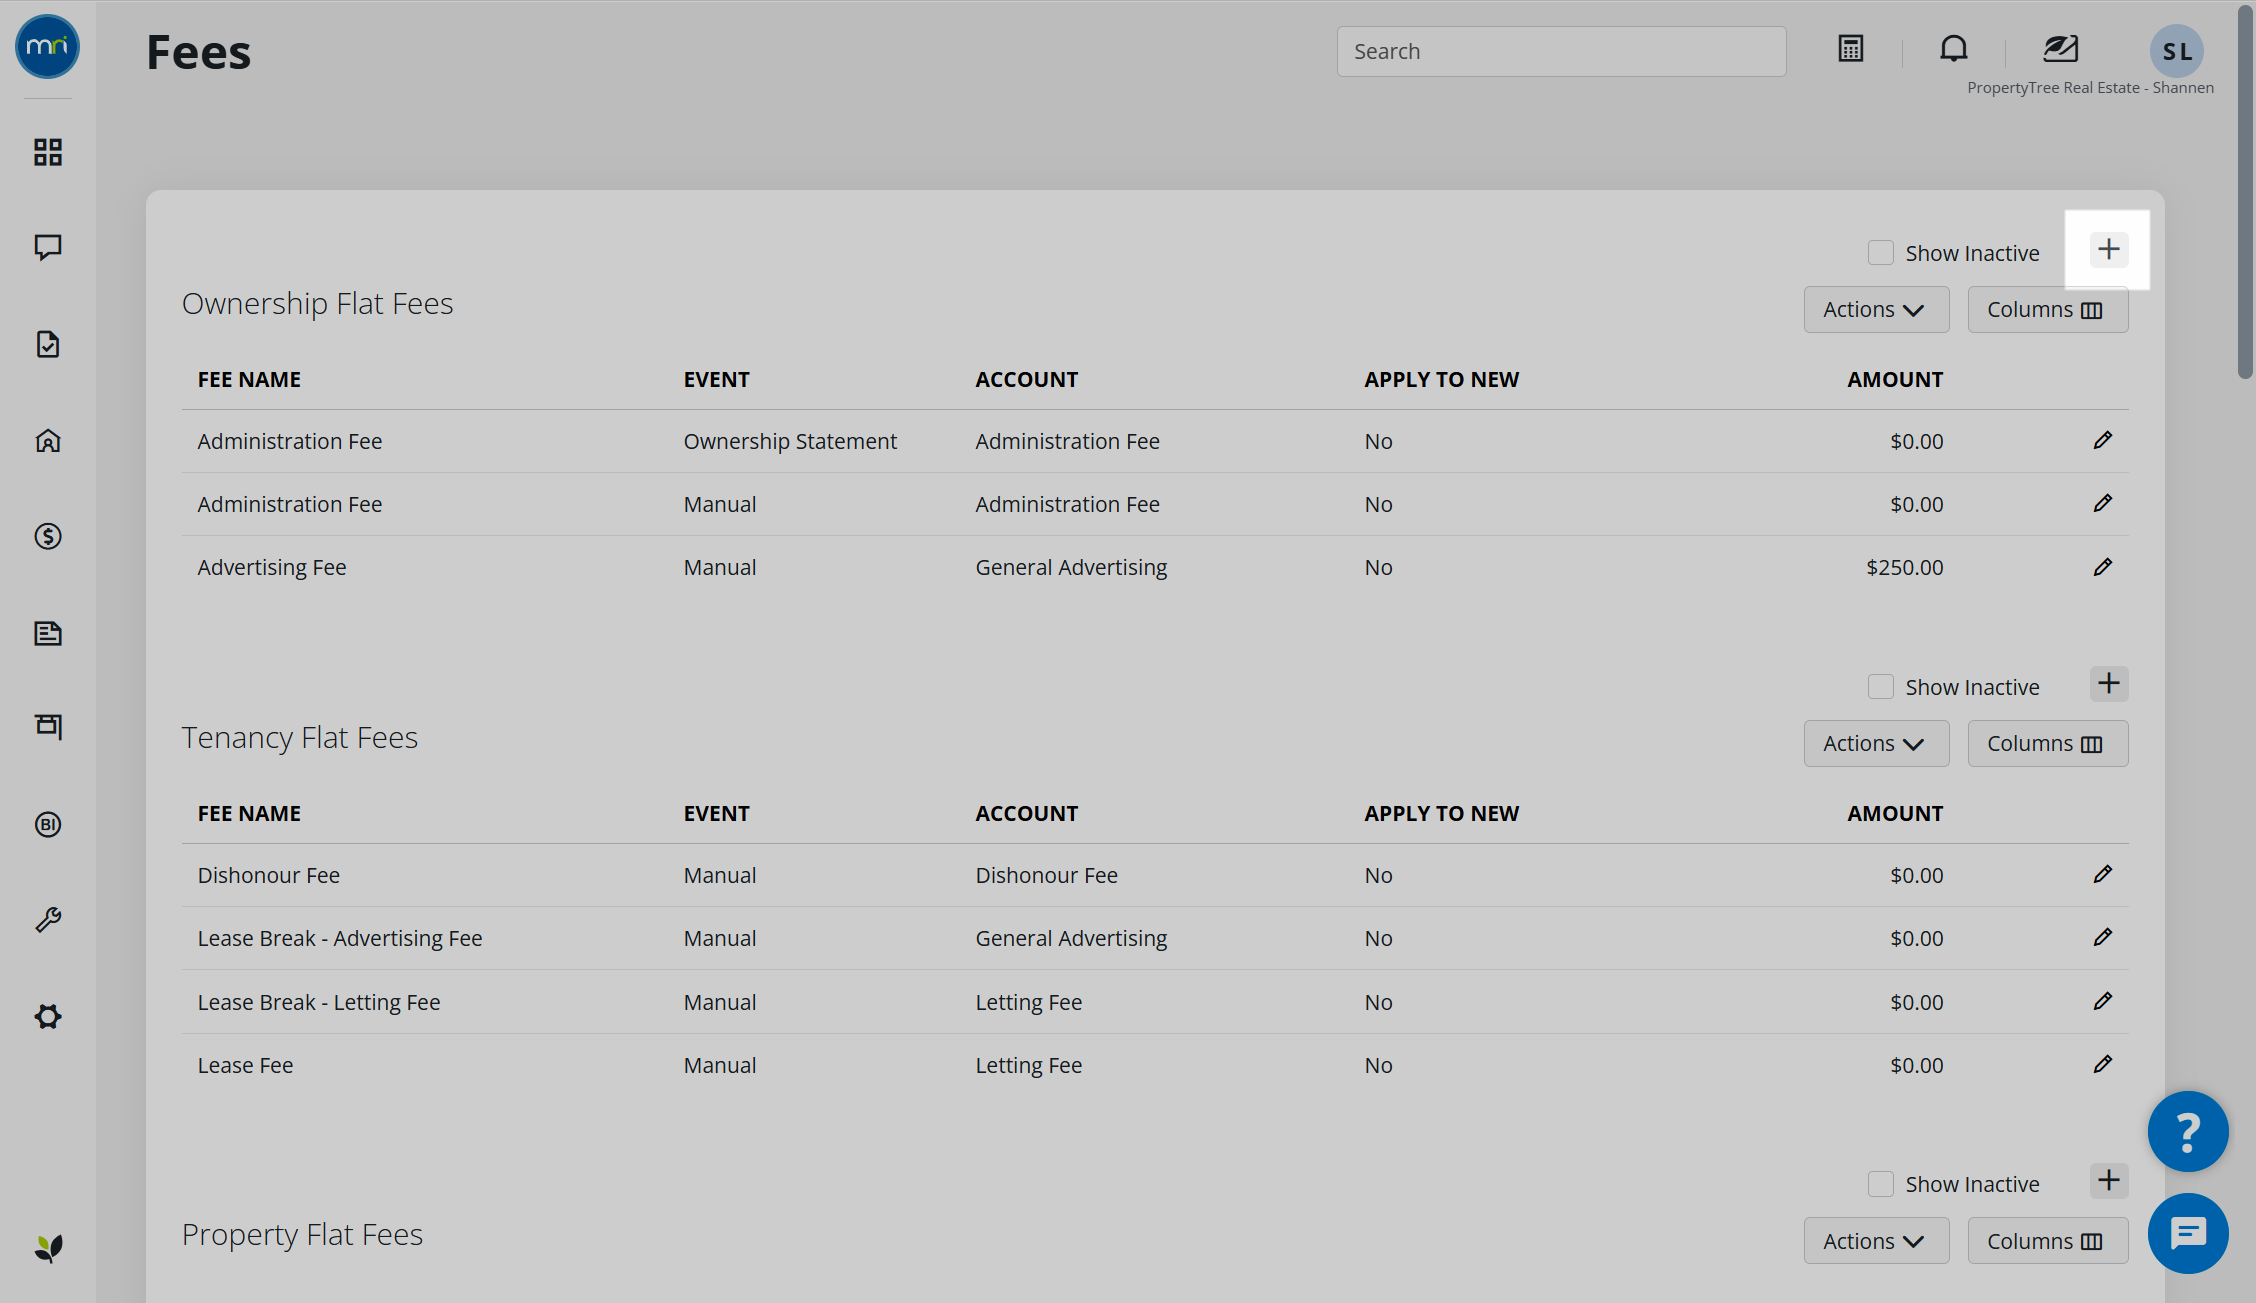Click into the Search field
This screenshot has width=2256, height=1303.
pos(1560,52)
